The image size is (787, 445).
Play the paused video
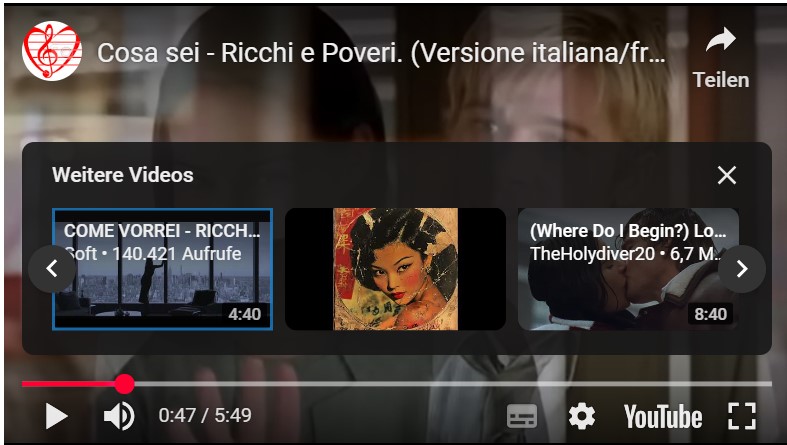(56, 416)
